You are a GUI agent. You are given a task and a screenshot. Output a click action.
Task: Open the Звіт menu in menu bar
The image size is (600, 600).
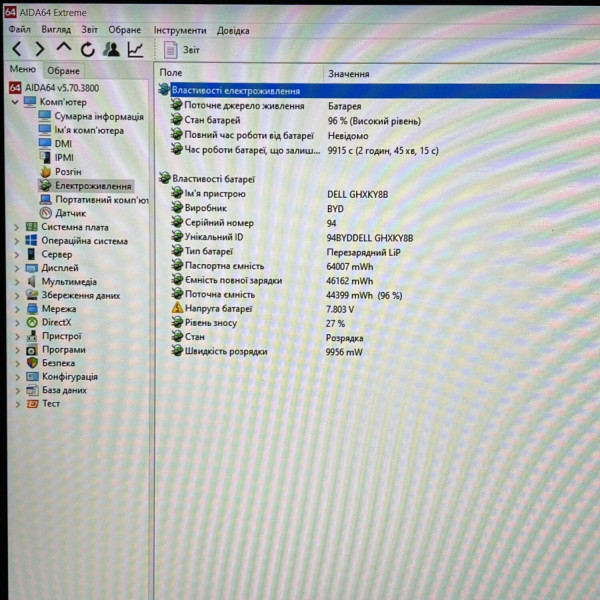pos(90,30)
